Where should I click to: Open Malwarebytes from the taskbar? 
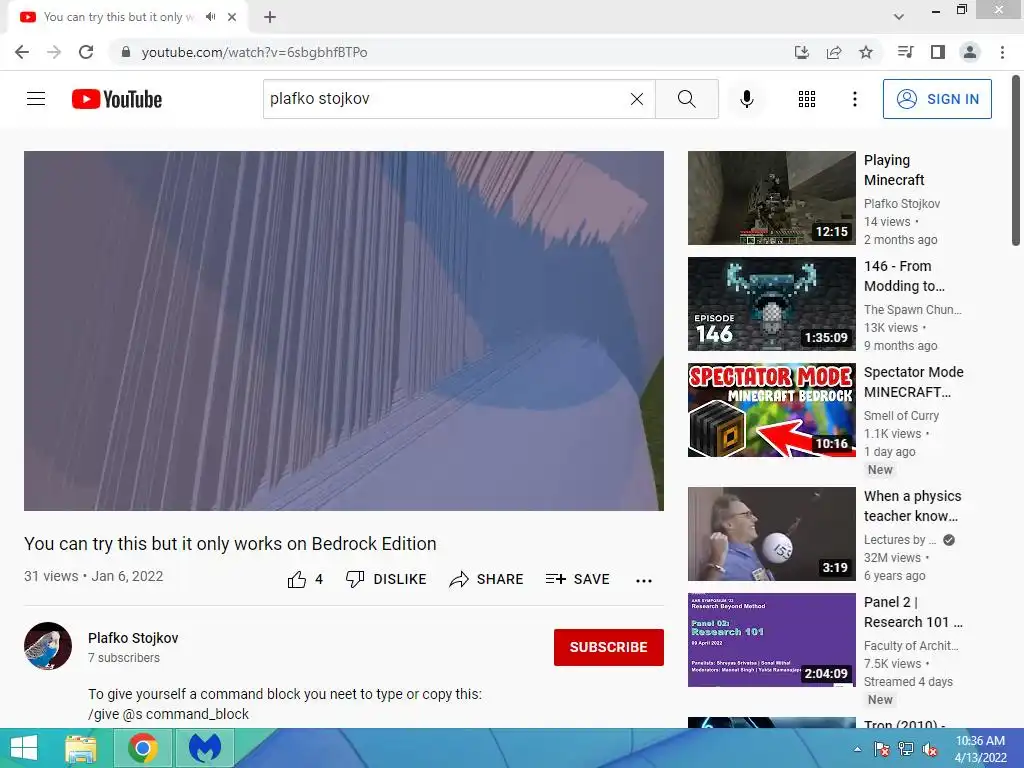[205, 748]
